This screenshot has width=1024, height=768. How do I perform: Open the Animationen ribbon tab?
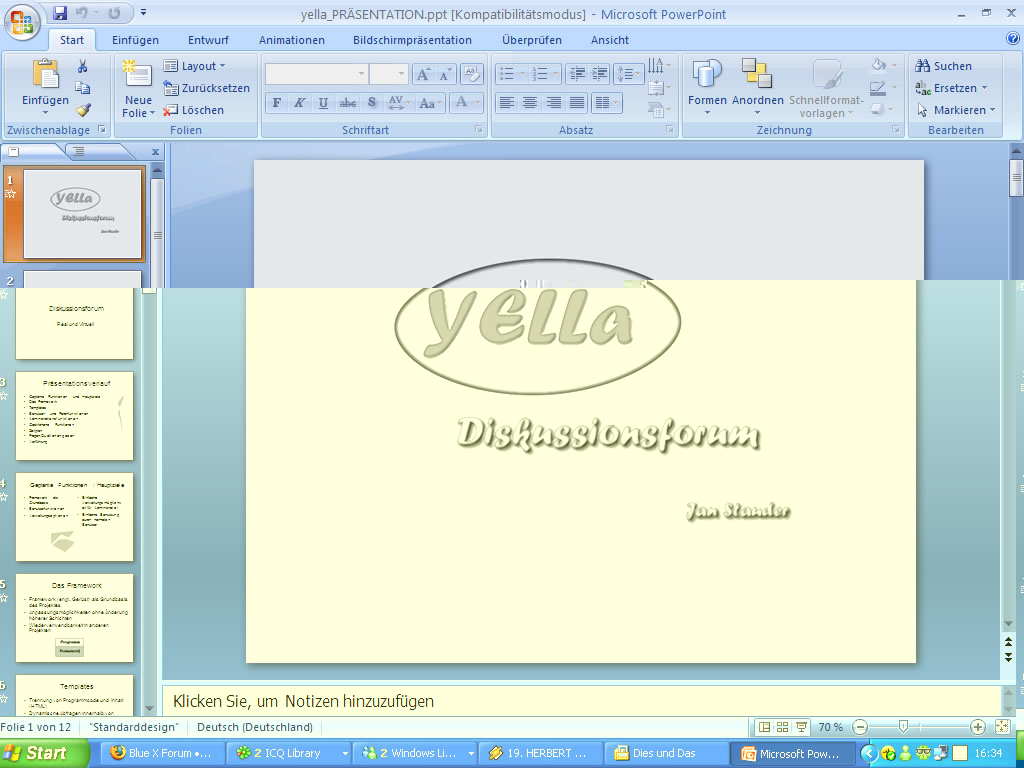pyautogui.click(x=291, y=40)
